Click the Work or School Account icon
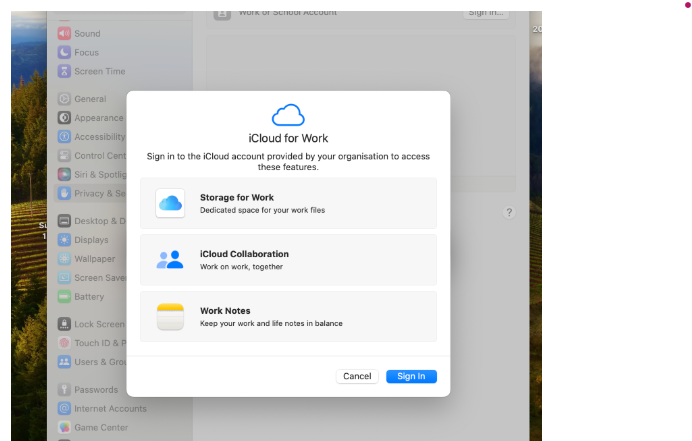Screen dimensions: 692x441 [x=222, y=14]
